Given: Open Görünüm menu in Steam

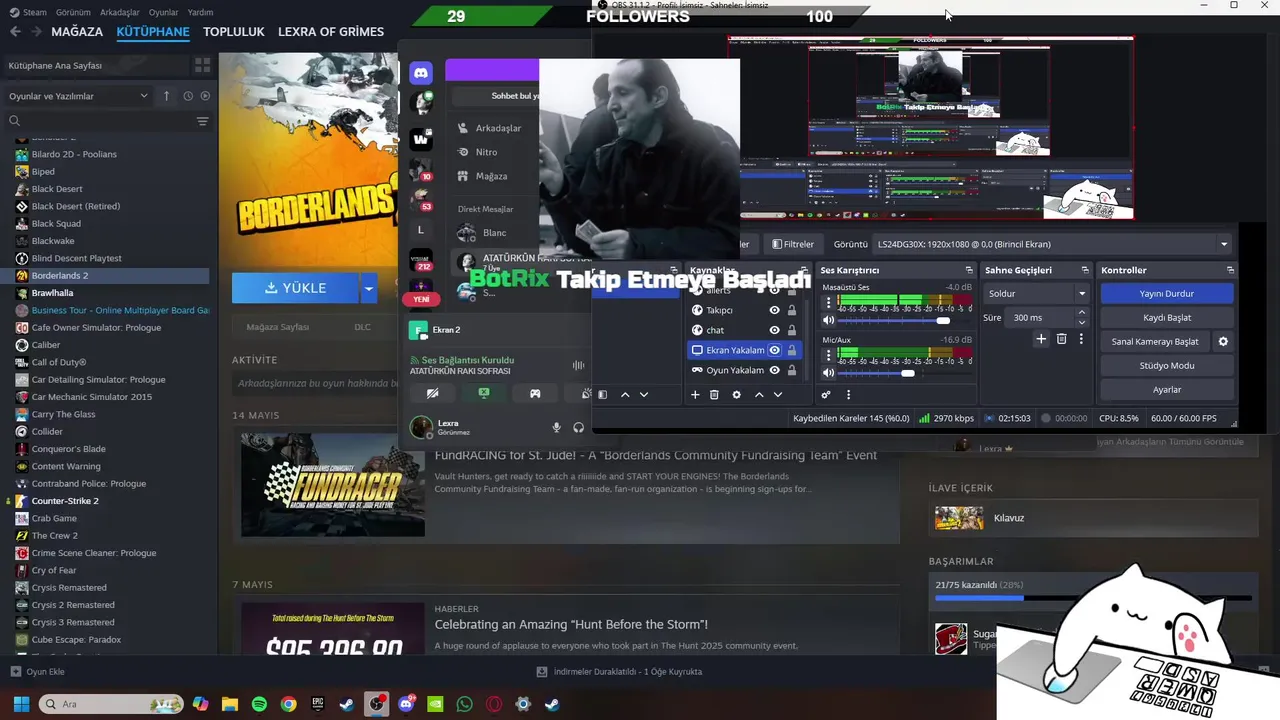Looking at the screenshot, I should (x=73, y=12).
